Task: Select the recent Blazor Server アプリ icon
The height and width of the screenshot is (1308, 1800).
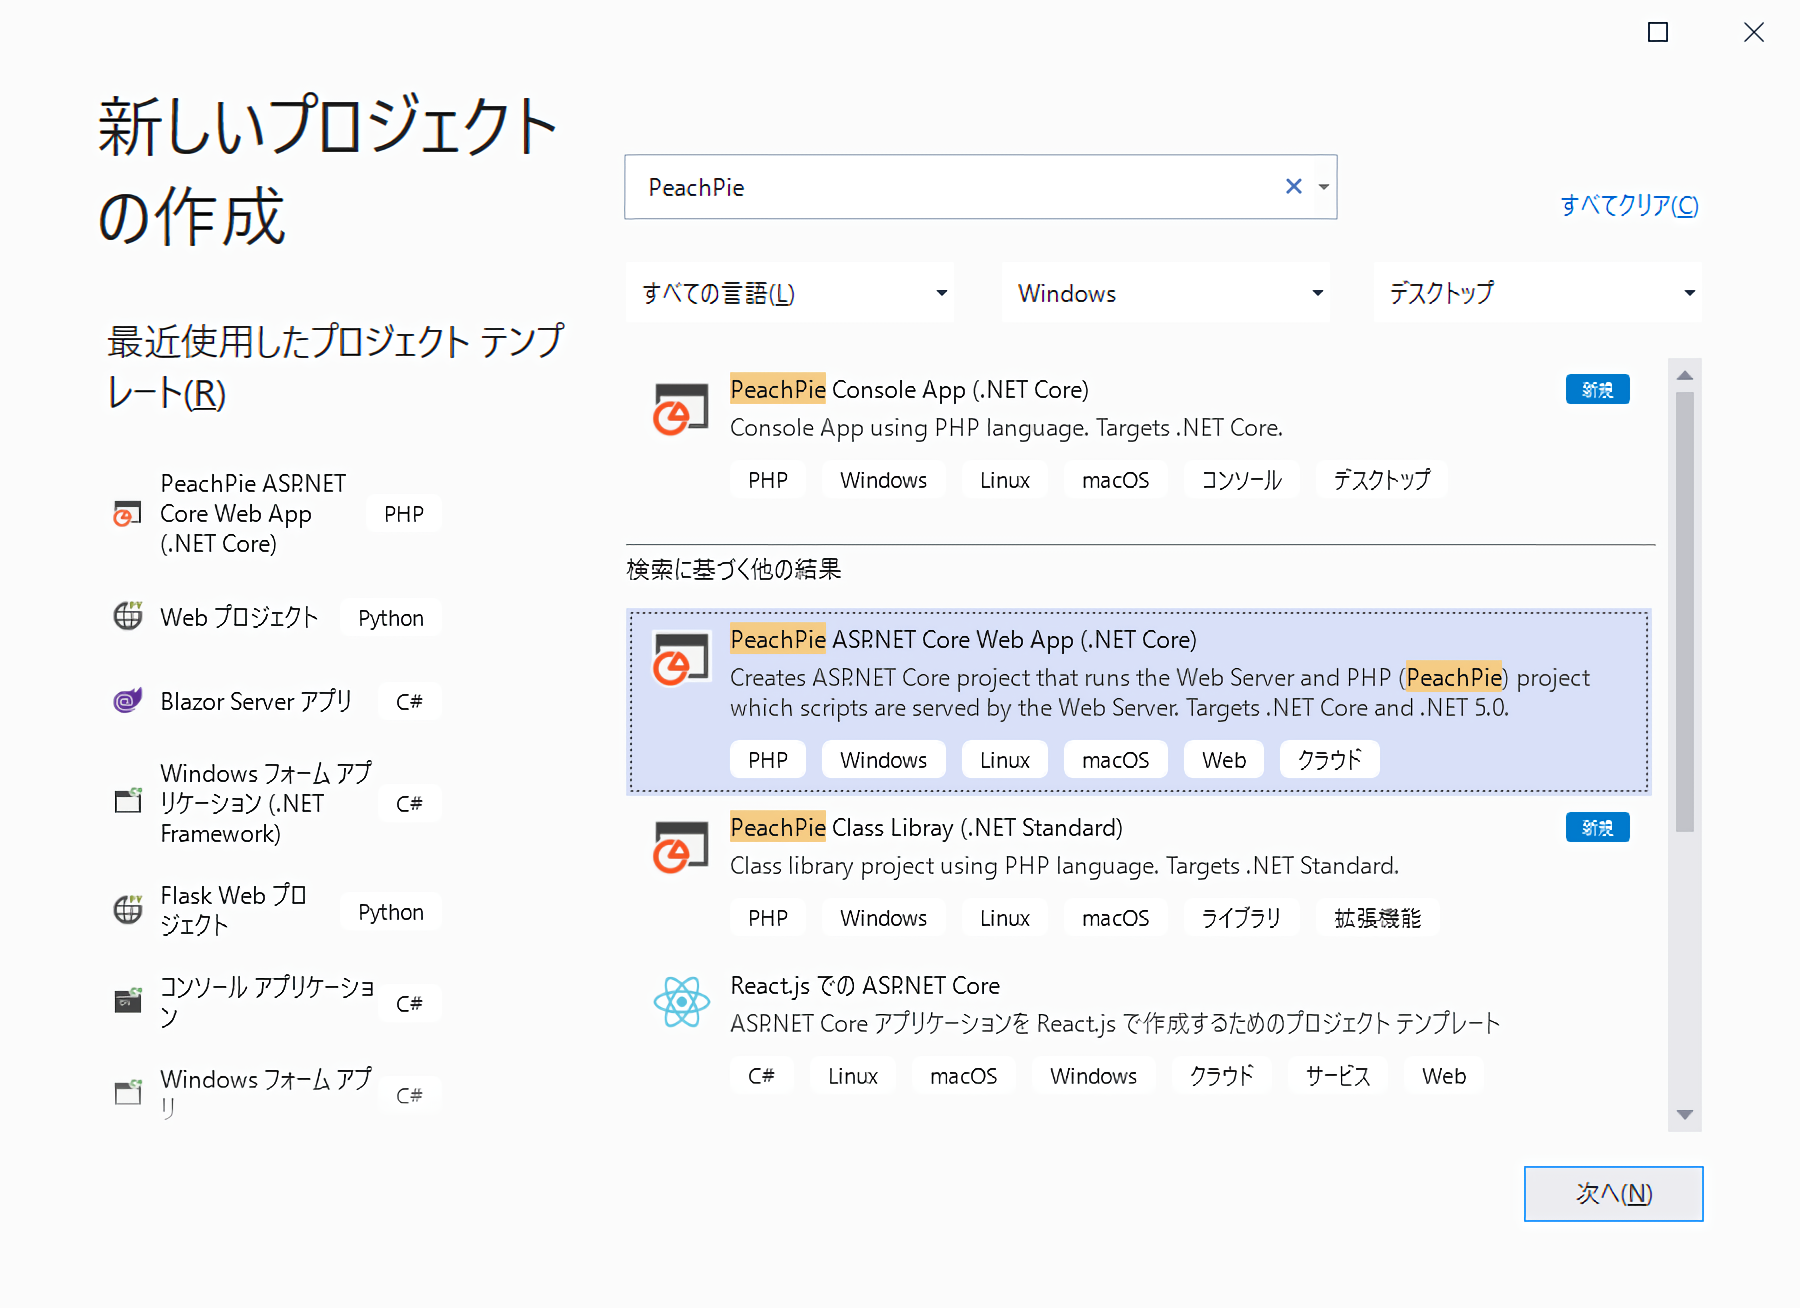Action: pyautogui.click(x=128, y=701)
